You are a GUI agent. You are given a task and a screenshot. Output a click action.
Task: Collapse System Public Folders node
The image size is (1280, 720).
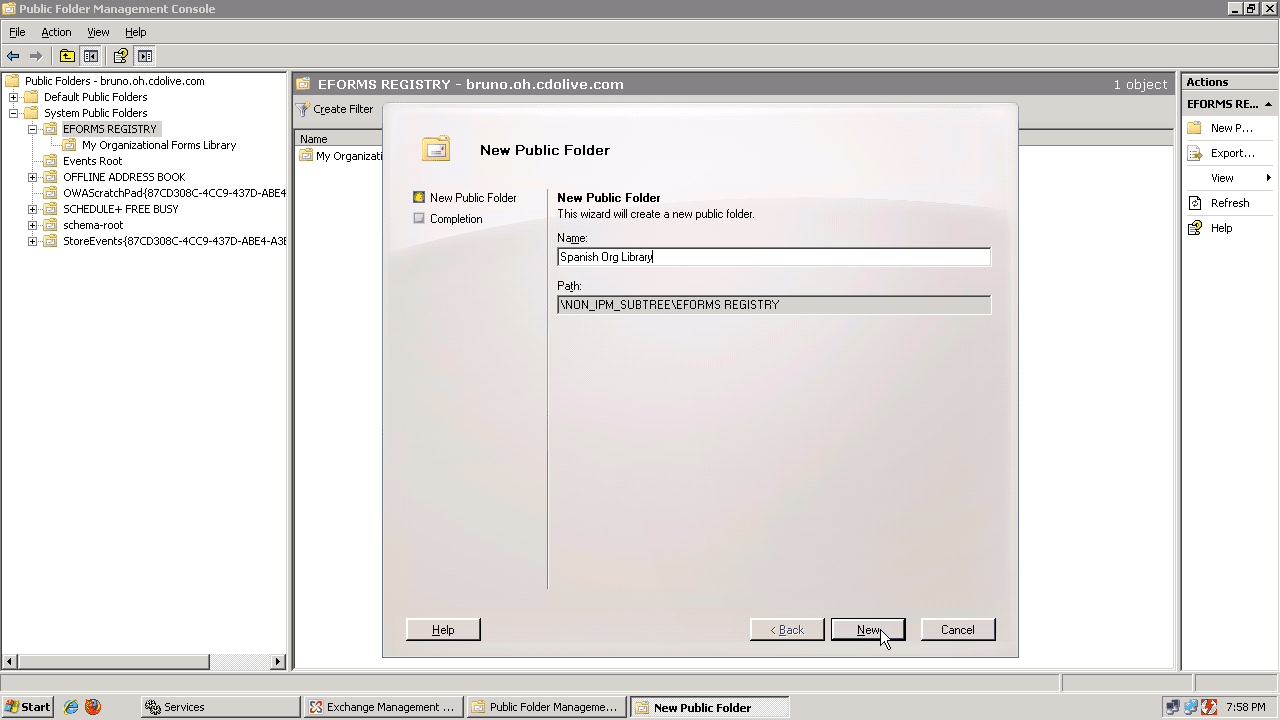[x=13, y=113]
